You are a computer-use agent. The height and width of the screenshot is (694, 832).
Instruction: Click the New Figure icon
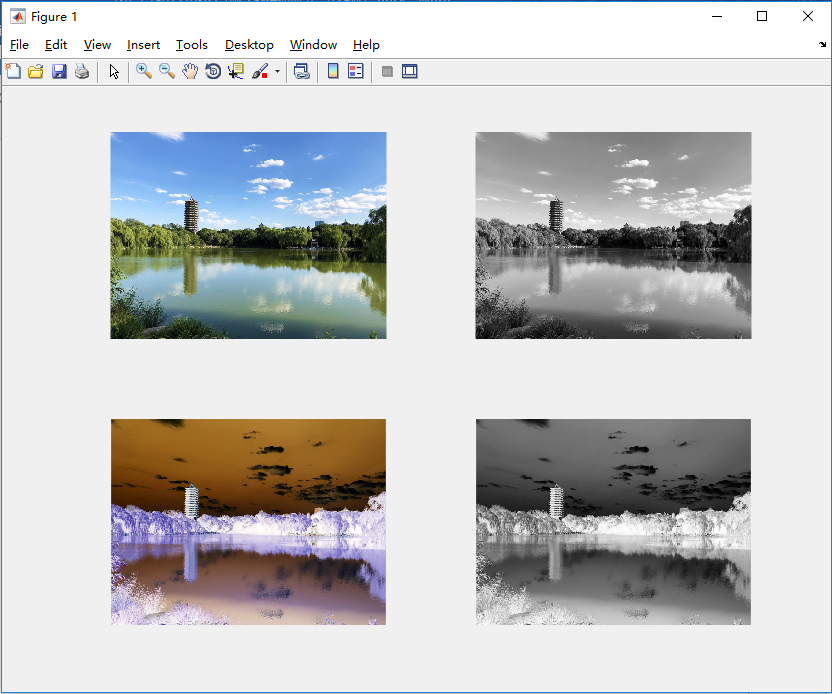[13, 71]
